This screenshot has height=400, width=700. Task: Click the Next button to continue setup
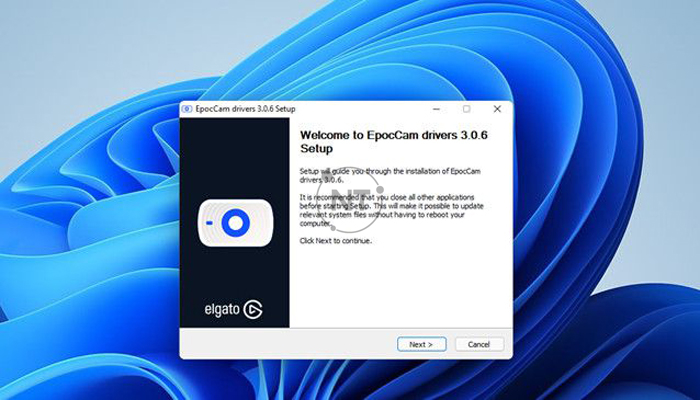(421, 344)
